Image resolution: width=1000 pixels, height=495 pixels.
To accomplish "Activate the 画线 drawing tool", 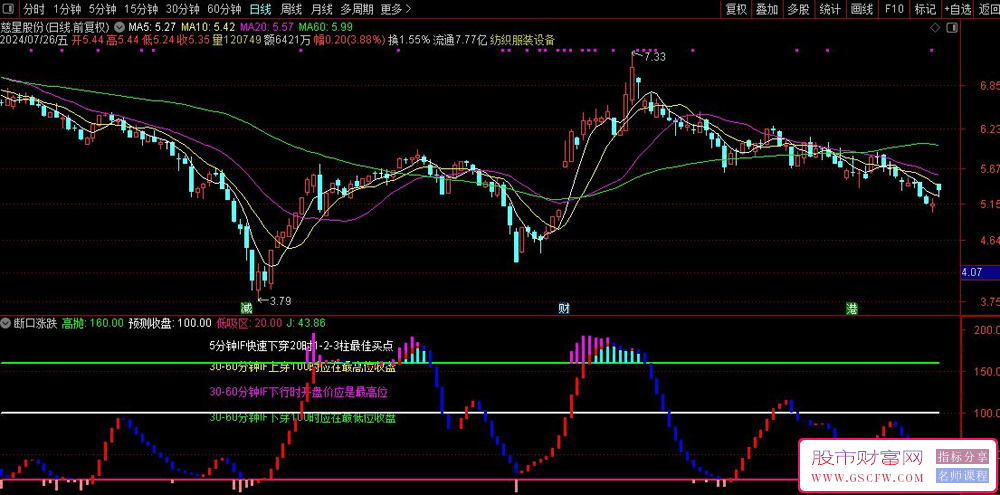I will pos(862,9).
